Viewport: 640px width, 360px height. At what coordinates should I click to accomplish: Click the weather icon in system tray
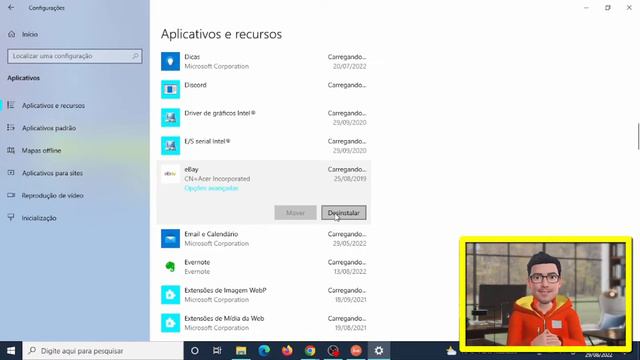click(x=451, y=351)
